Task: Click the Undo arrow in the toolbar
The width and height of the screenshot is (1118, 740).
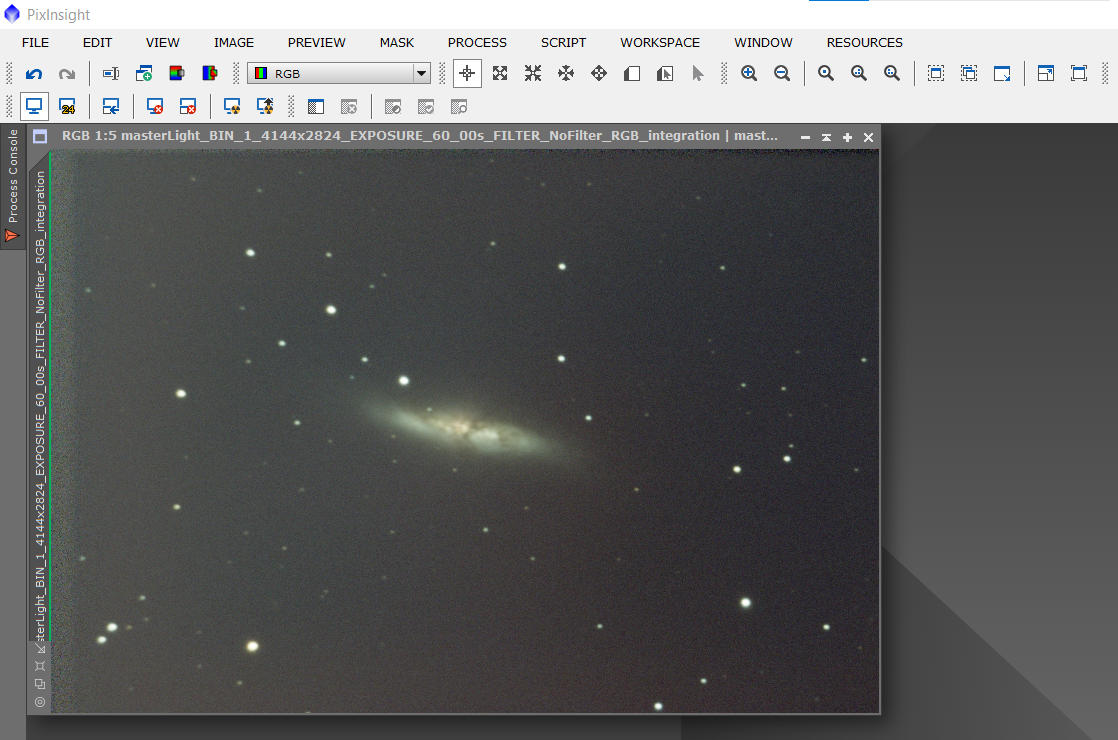Action: click(34, 74)
